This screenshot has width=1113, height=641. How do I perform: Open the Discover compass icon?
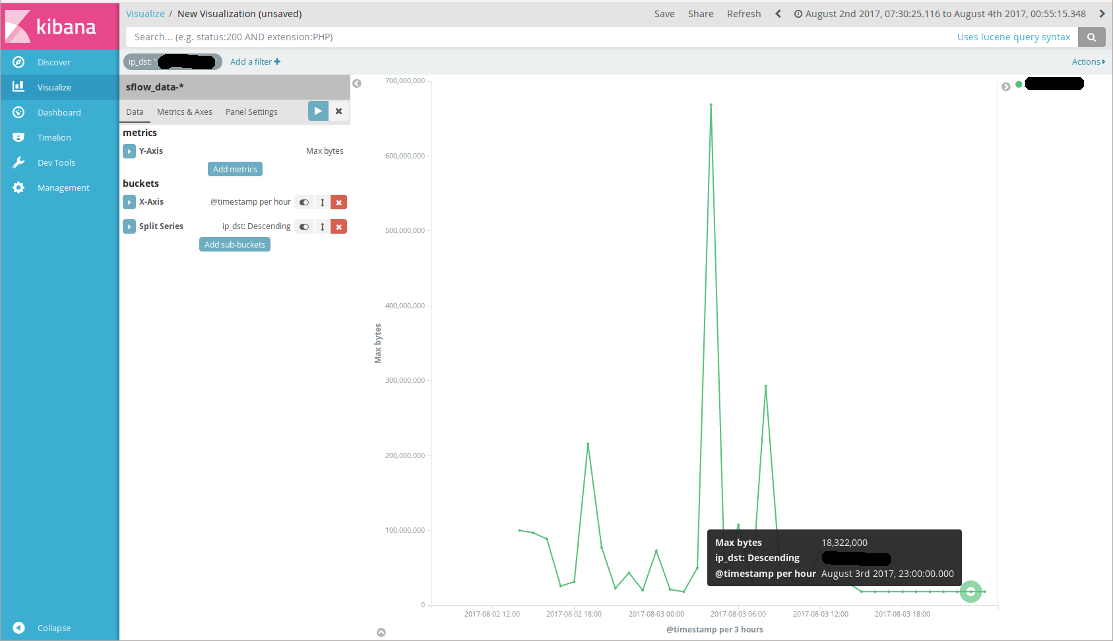click(18, 62)
